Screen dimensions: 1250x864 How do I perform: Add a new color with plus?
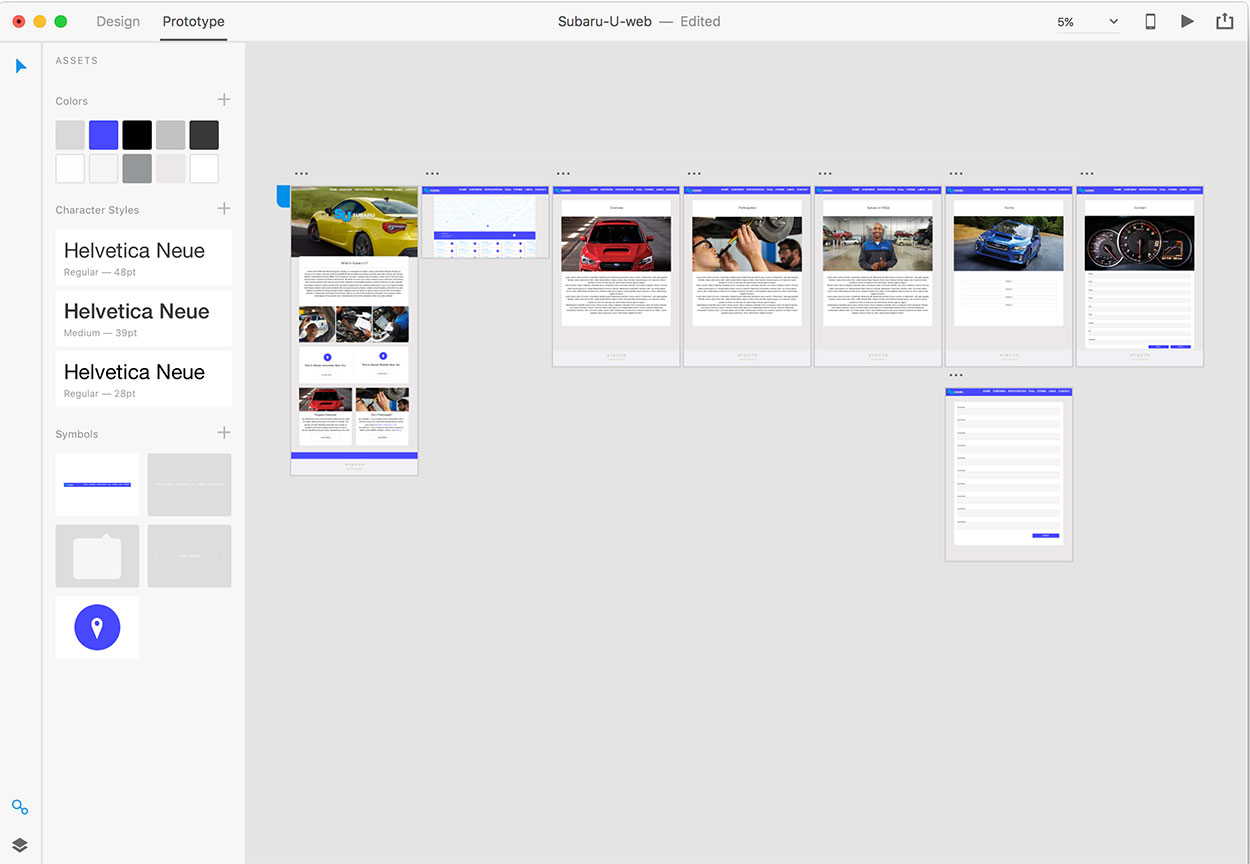pos(224,100)
